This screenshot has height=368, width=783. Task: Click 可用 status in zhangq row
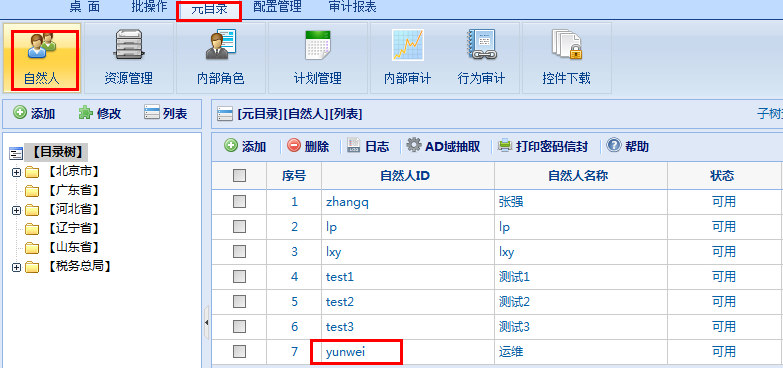(724, 202)
